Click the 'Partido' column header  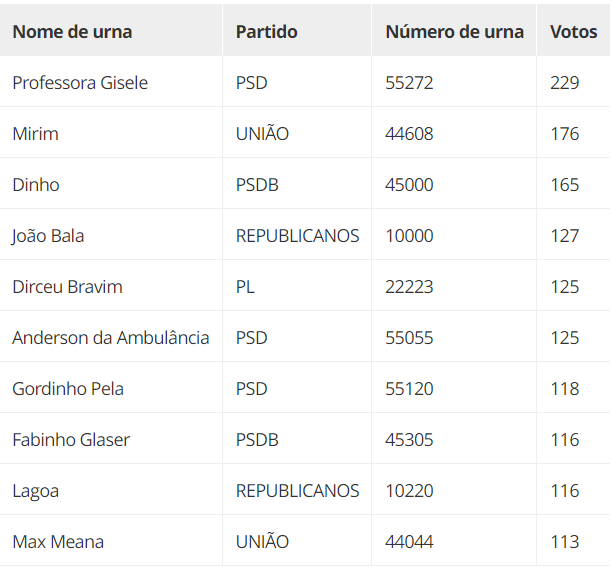point(266,31)
